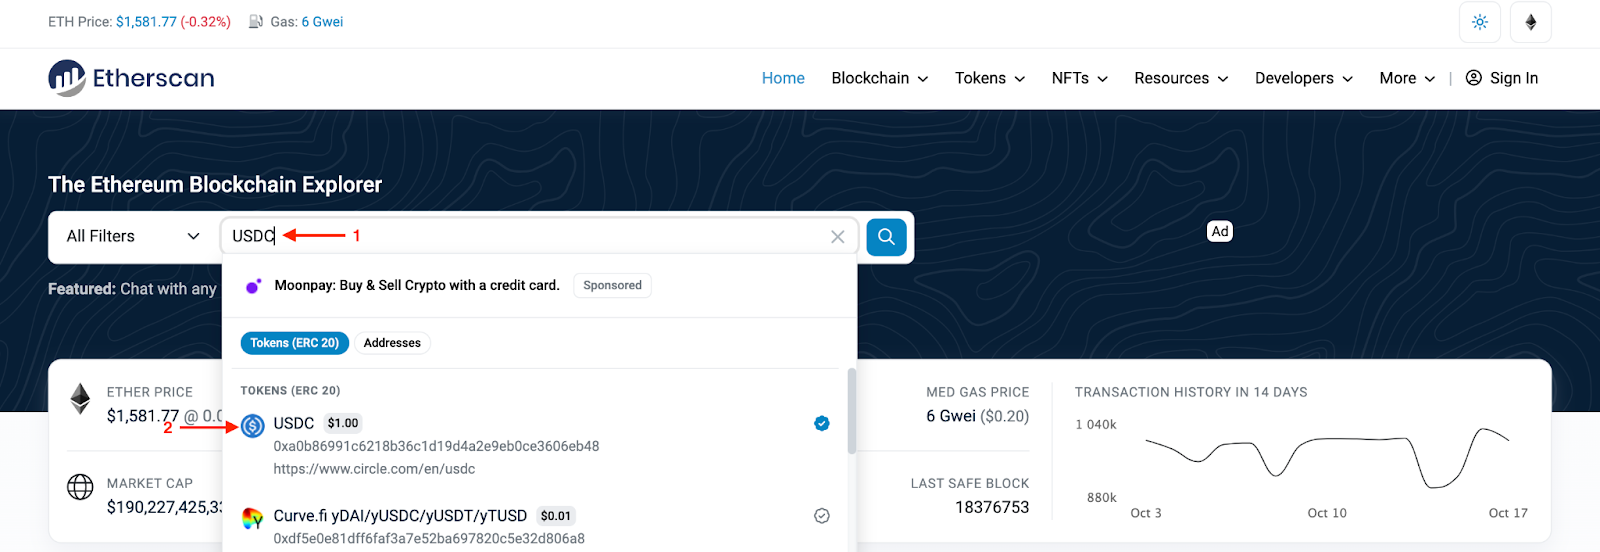Go to the Home nav item
This screenshot has width=1600, height=552.
pos(783,78)
